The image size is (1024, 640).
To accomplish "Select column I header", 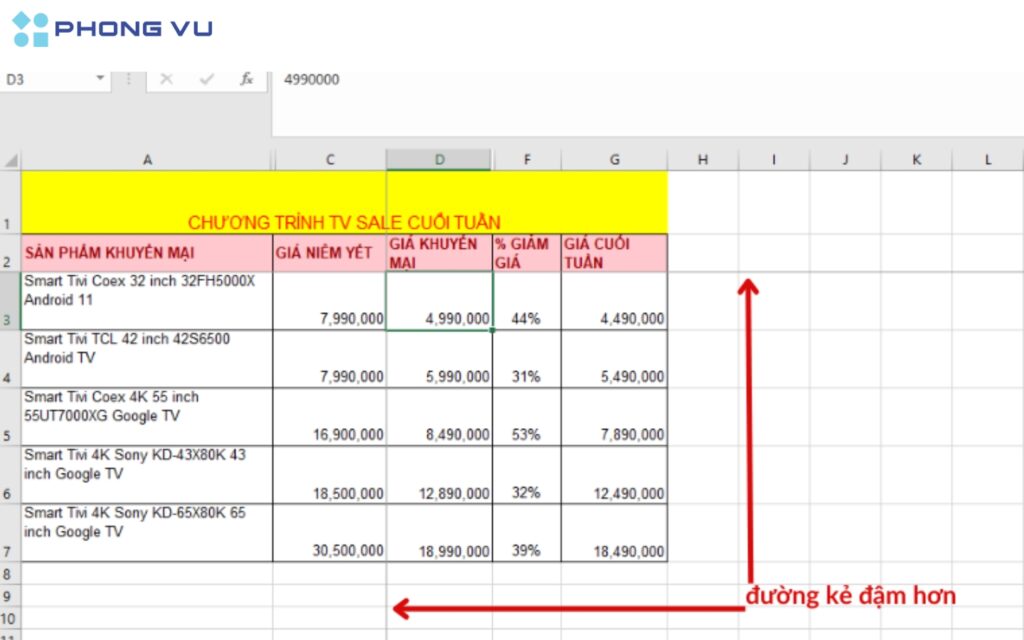I will click(x=774, y=160).
